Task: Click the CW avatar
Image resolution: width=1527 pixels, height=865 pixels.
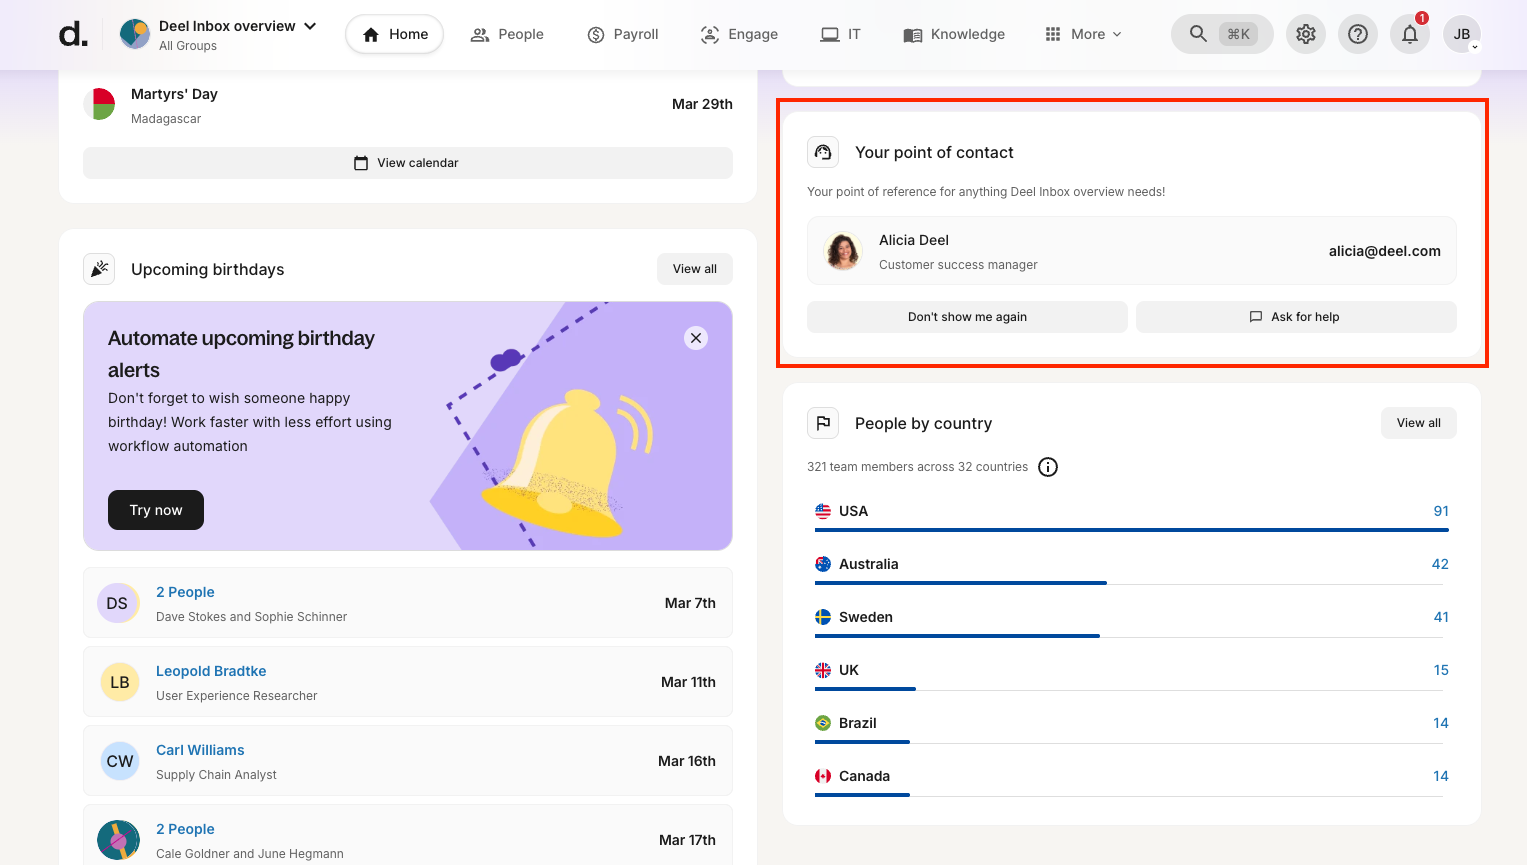Action: [x=120, y=761]
